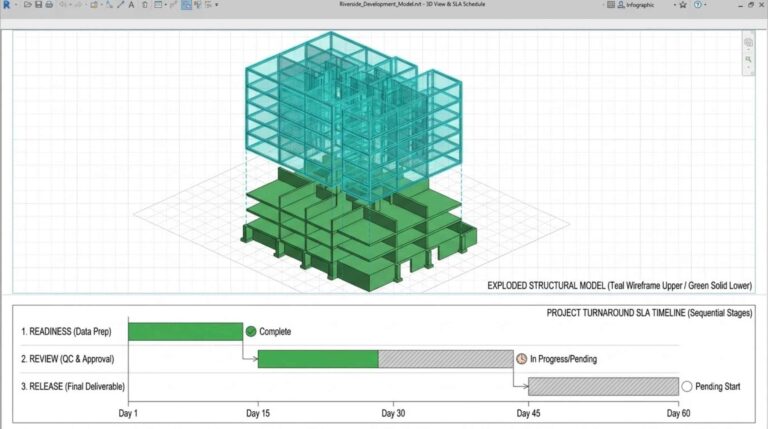Open the Section tool dropdown arrow
The image size is (768, 429).
(166, 5)
